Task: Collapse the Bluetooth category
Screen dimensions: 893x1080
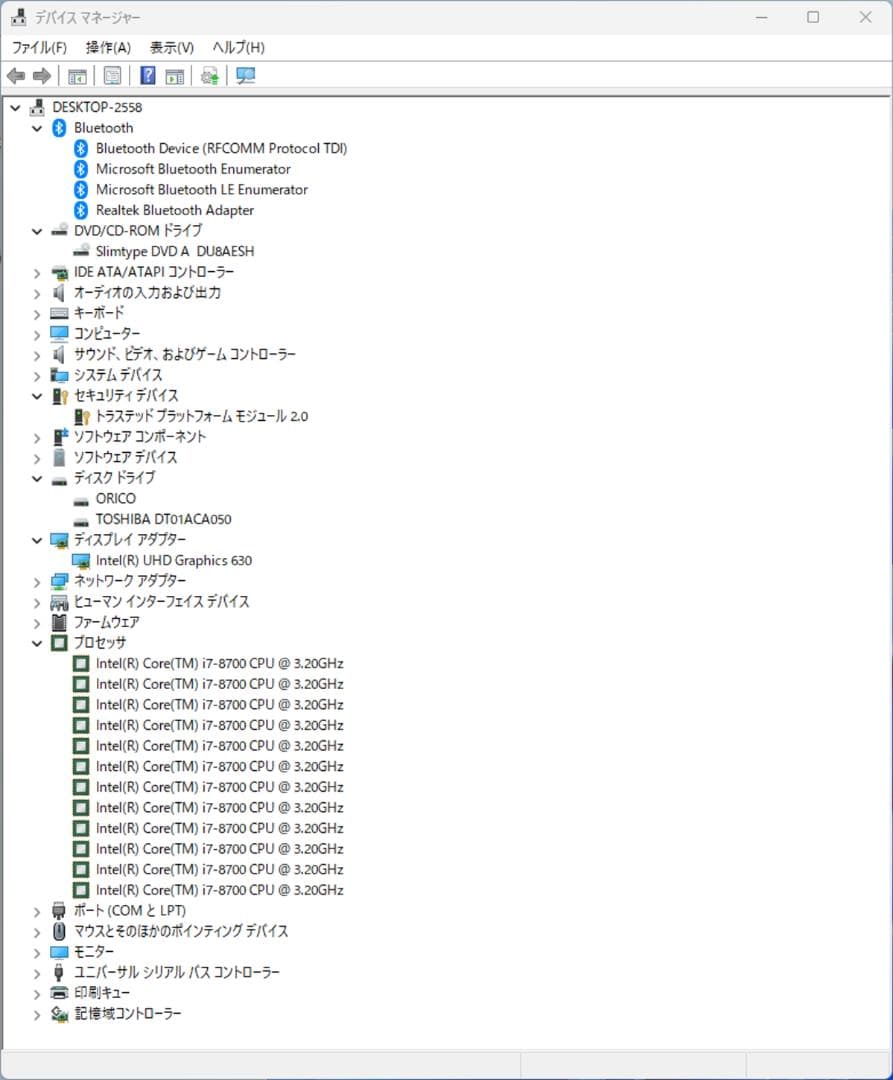Action: [37, 128]
